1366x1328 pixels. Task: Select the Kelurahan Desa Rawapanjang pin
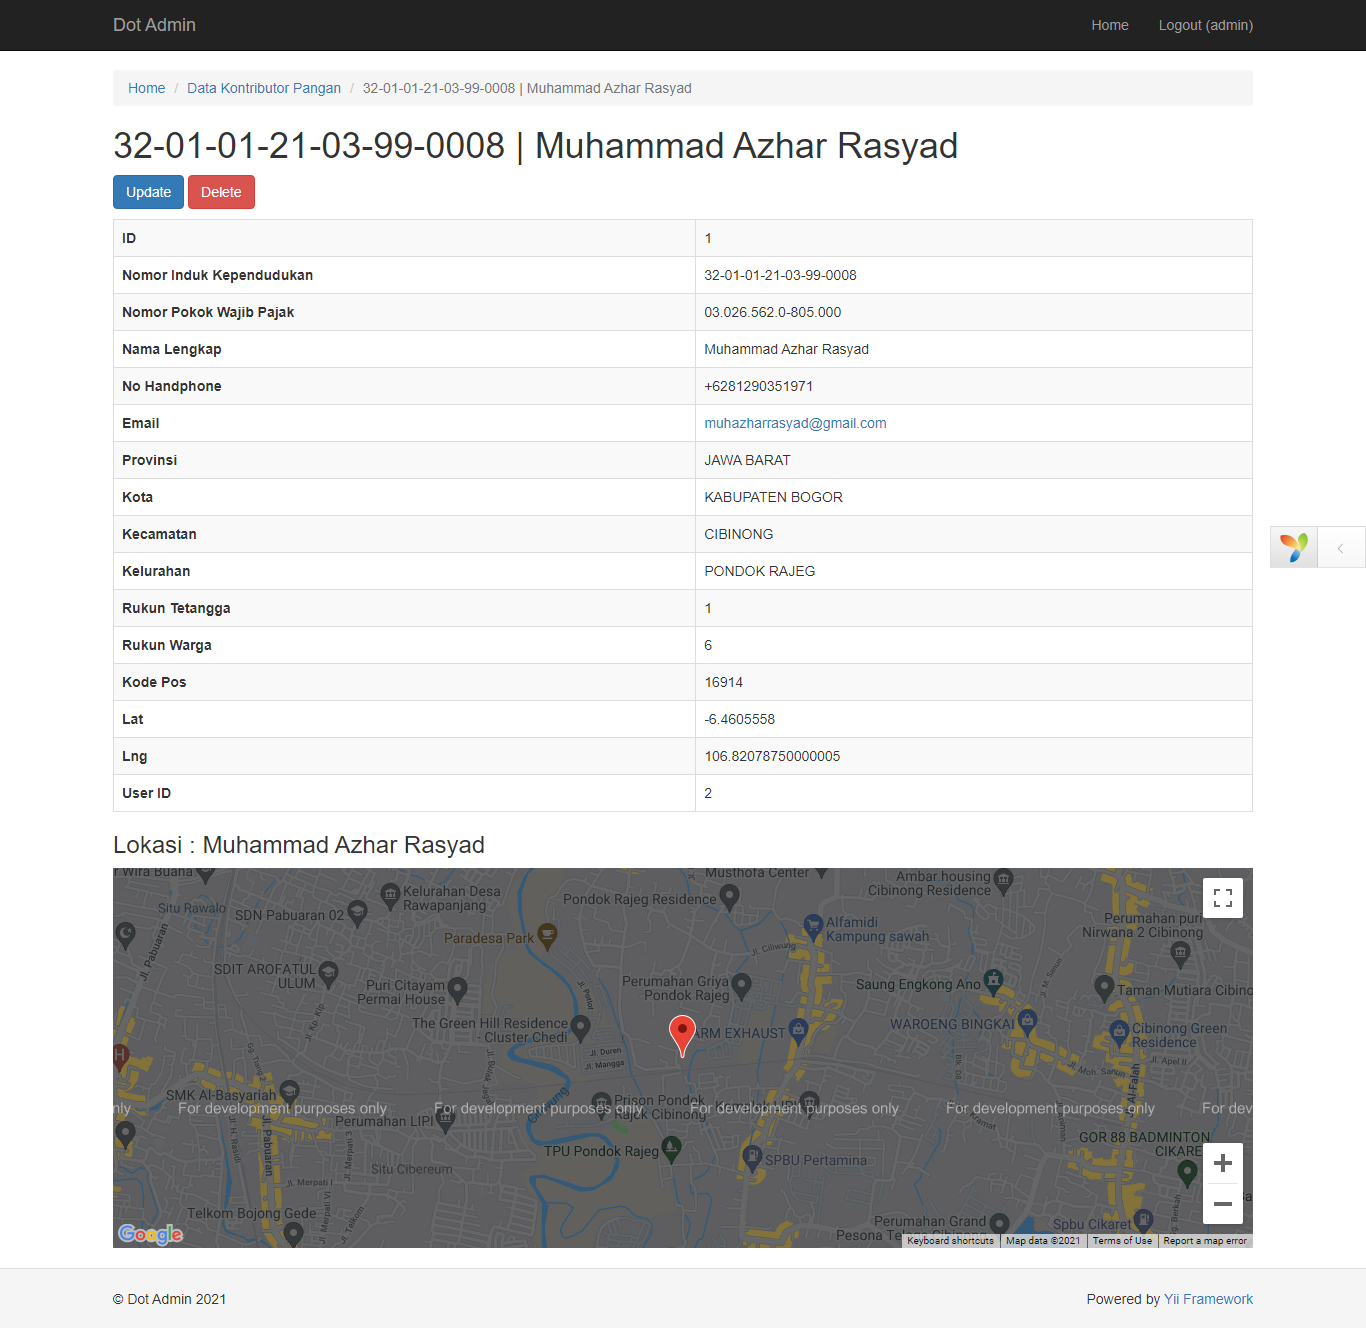pos(390,896)
